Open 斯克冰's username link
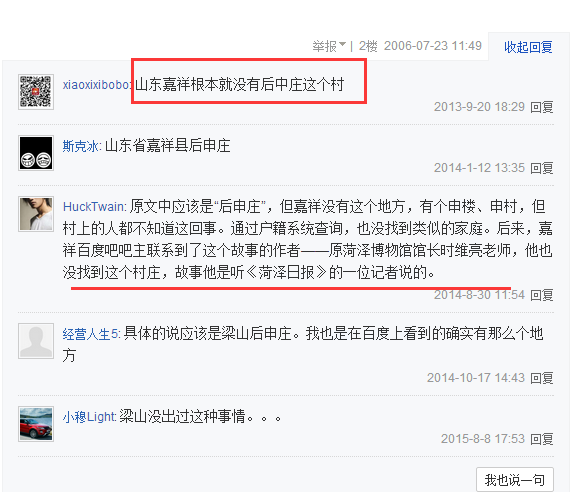 click(80, 146)
